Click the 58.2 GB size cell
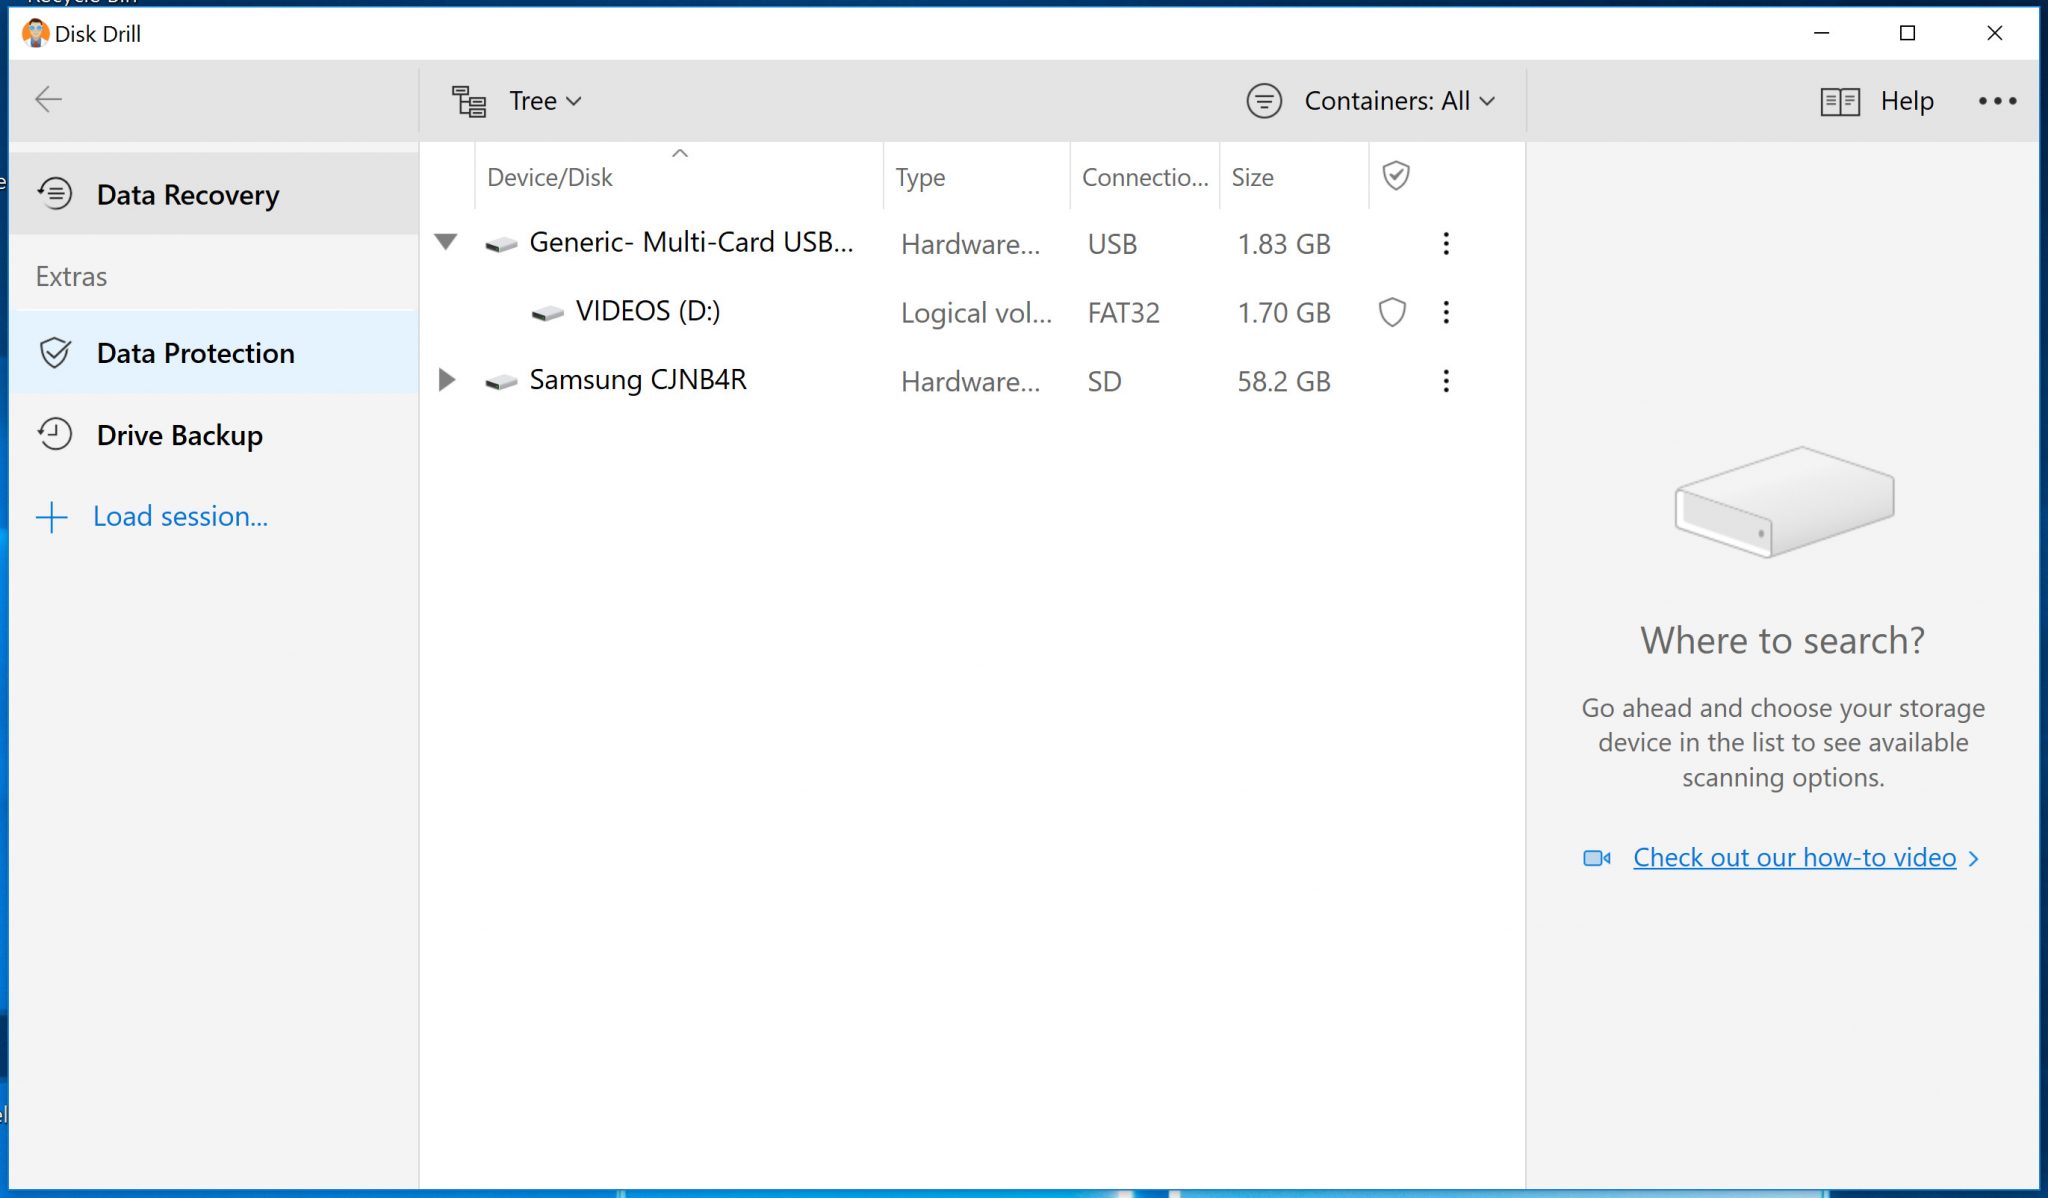This screenshot has height=1198, width=2048. click(1284, 381)
